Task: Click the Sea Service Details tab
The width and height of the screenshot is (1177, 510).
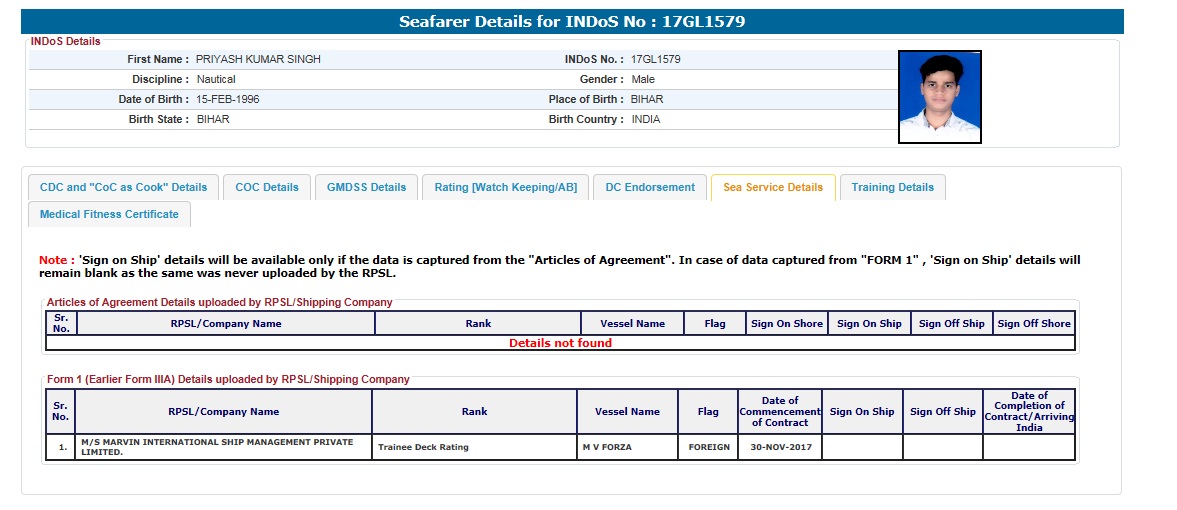Action: tap(772, 187)
